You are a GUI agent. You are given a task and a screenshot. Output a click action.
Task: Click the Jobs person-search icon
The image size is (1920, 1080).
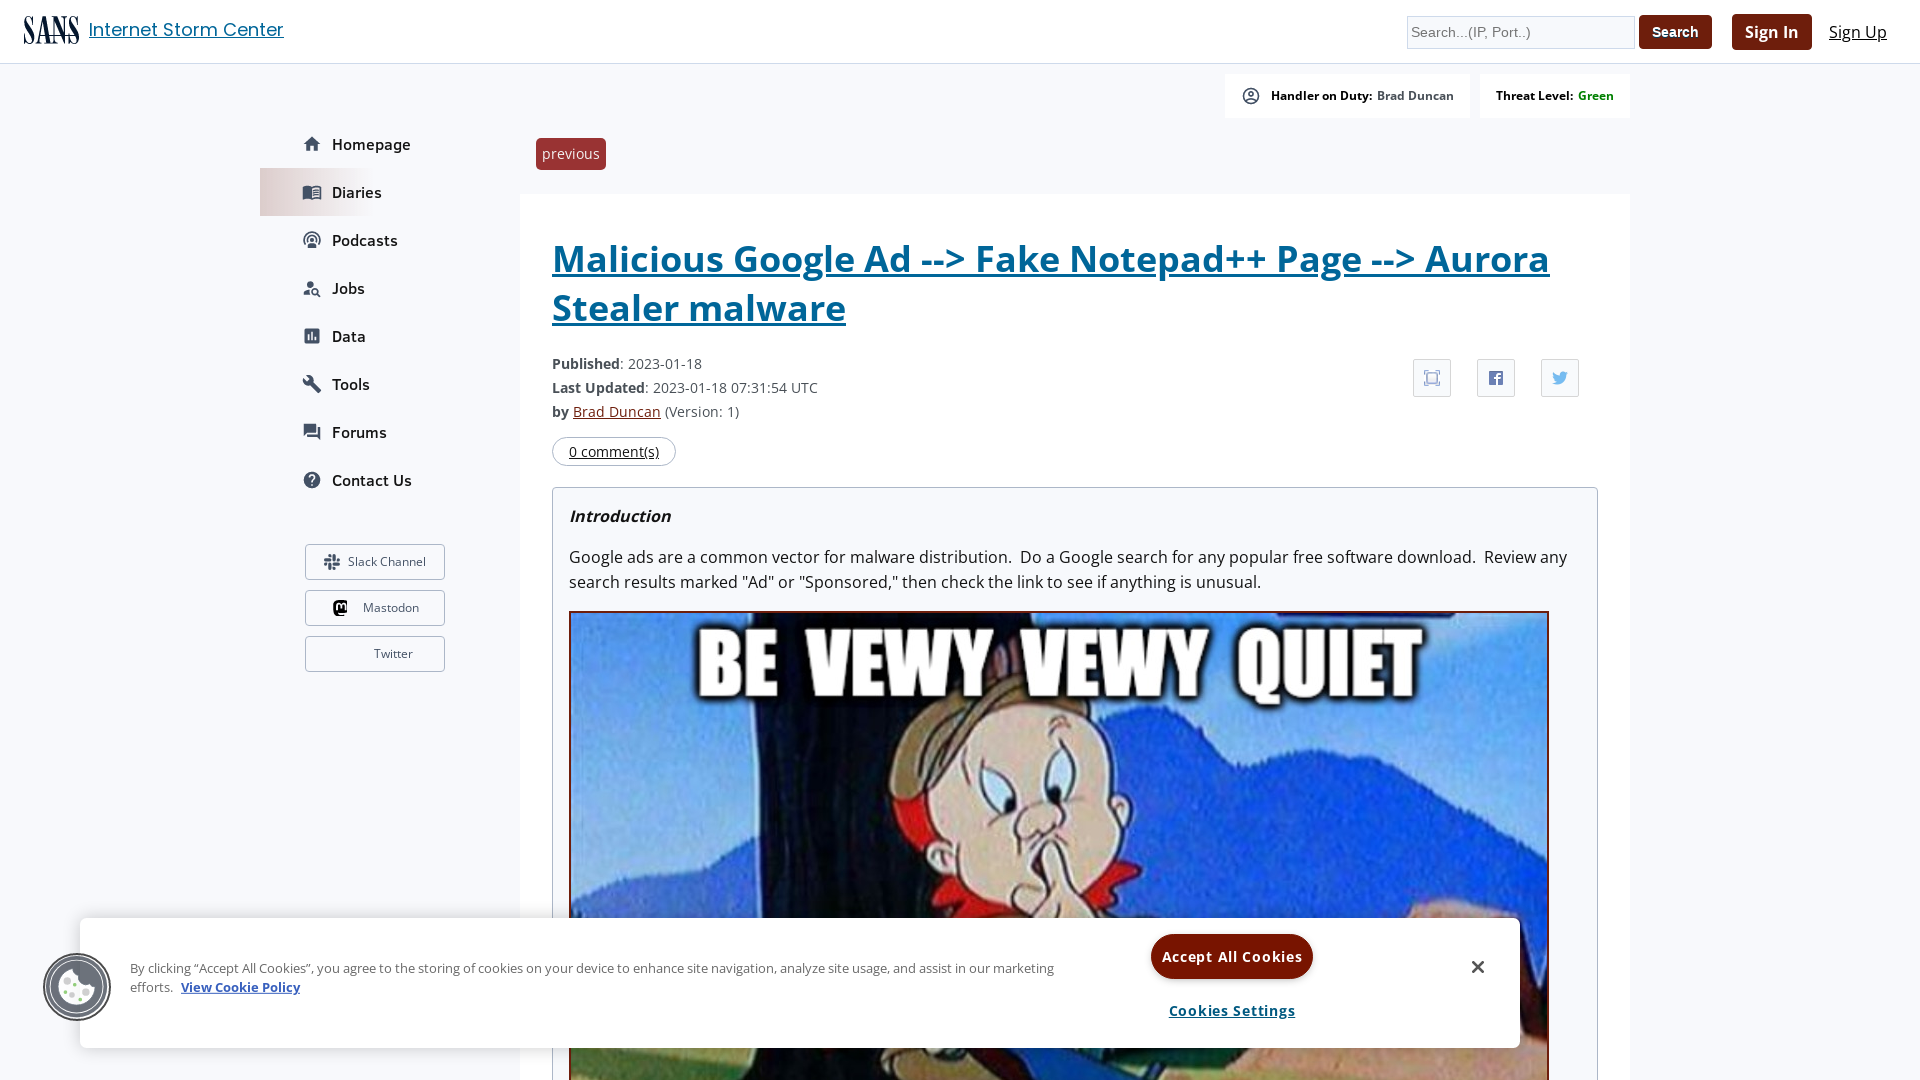[x=312, y=288]
